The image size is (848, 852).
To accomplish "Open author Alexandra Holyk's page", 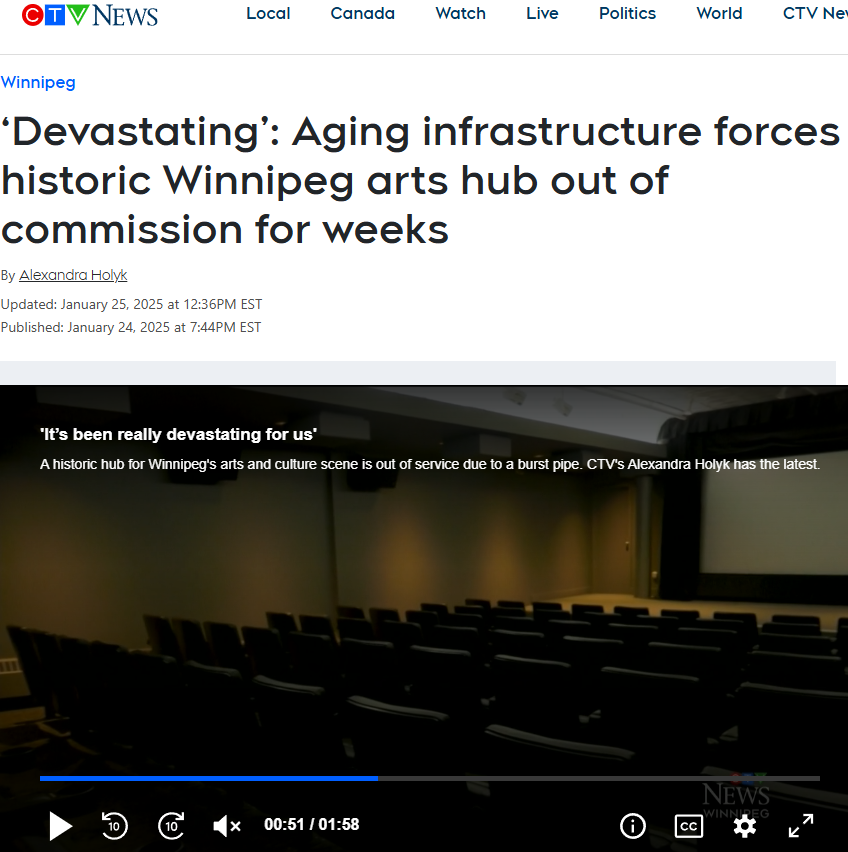I will [73, 275].
